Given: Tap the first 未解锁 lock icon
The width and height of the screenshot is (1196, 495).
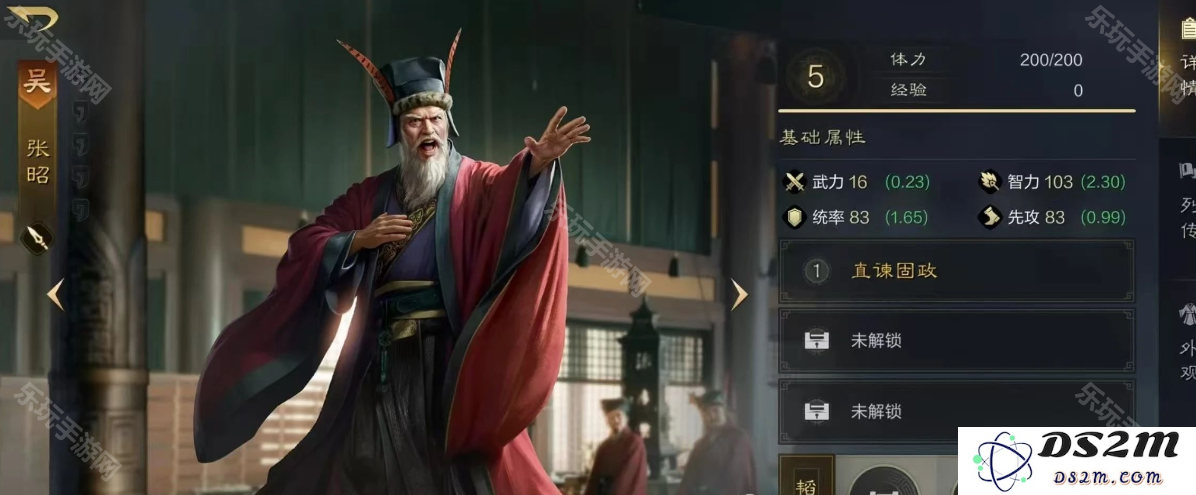Looking at the screenshot, I should pos(816,340).
